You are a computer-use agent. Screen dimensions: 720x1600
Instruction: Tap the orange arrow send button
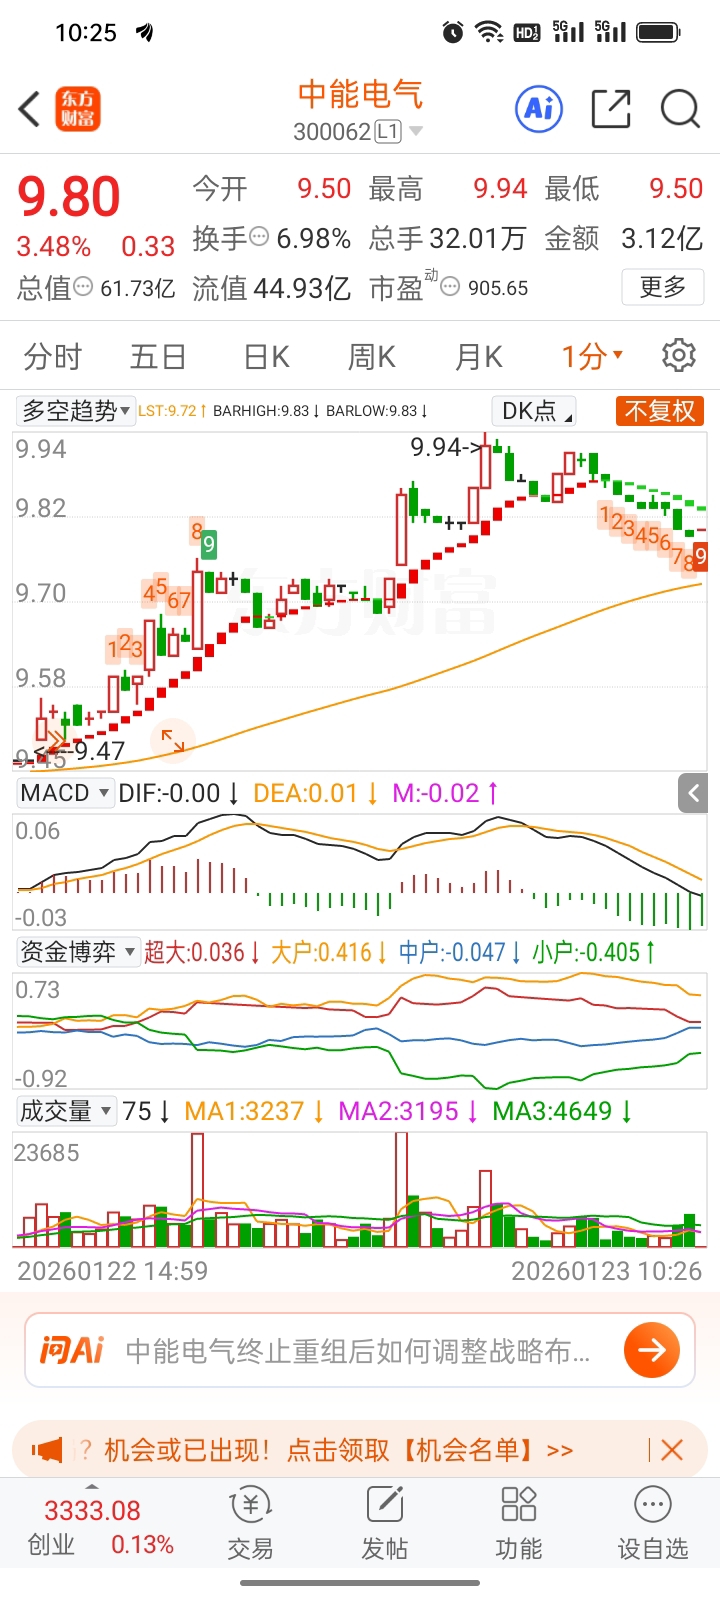click(652, 1350)
